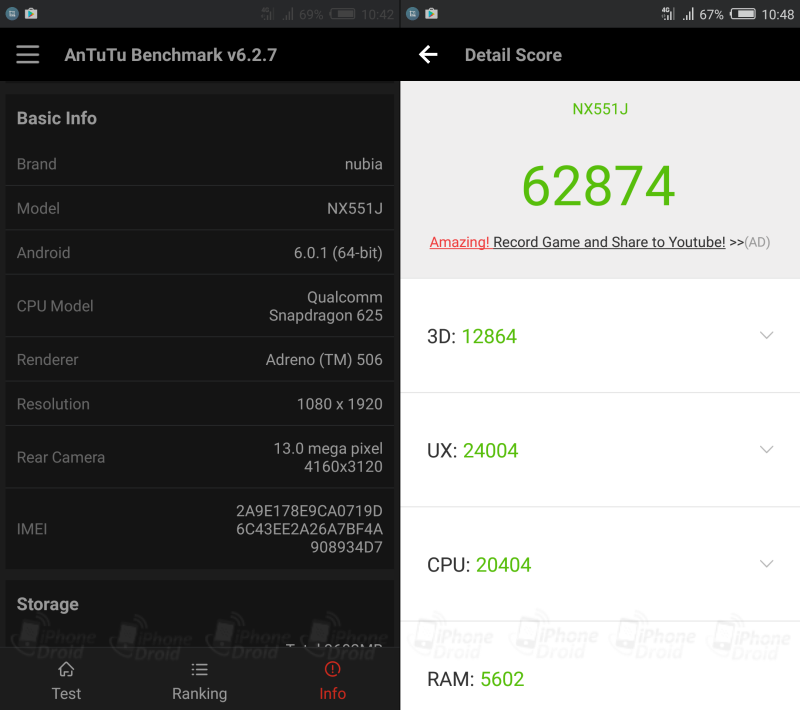Switch to the Ranking tab label

pyautogui.click(x=199, y=694)
